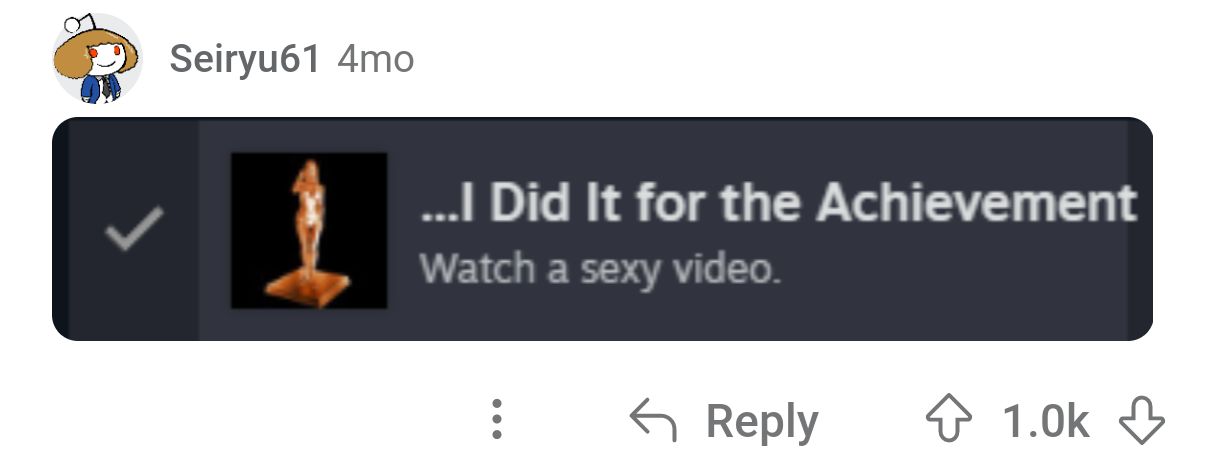Visit the Seiryu61 username profile link
The width and height of the screenshot is (1218, 455).
pos(245,59)
